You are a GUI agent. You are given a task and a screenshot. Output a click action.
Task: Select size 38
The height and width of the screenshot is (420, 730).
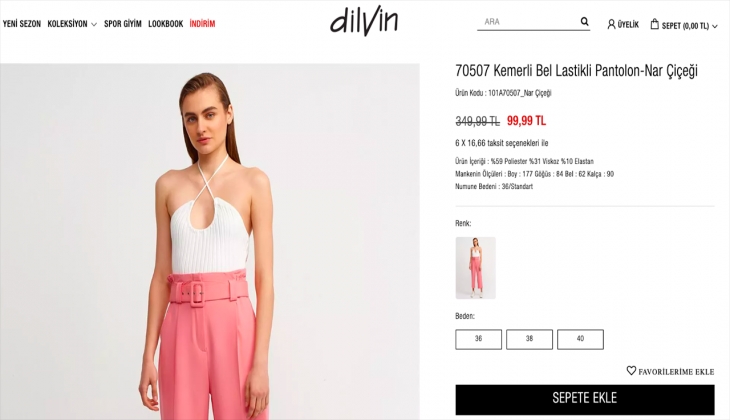(529, 339)
